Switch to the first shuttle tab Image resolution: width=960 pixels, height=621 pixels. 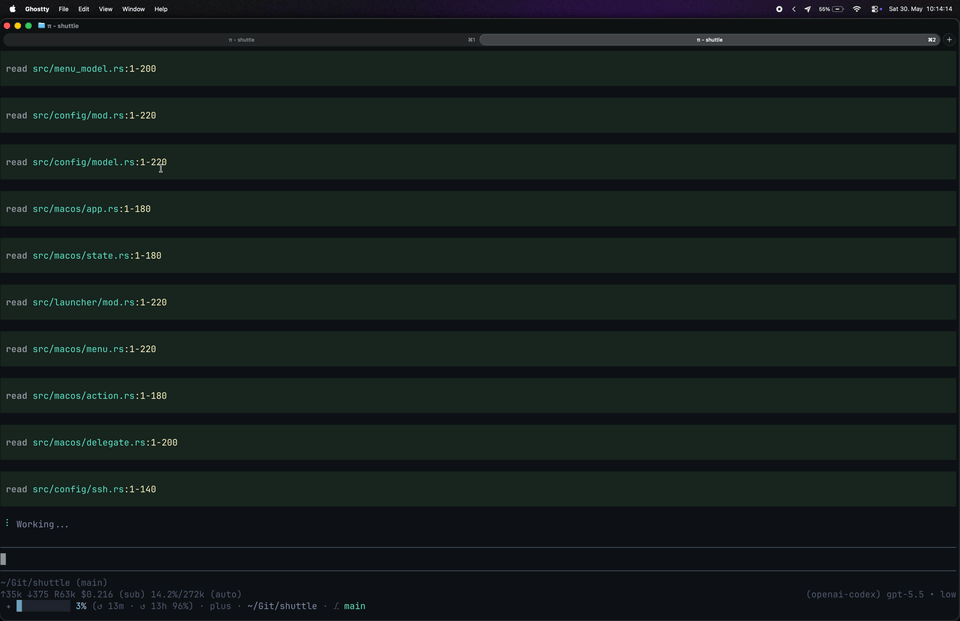point(241,40)
